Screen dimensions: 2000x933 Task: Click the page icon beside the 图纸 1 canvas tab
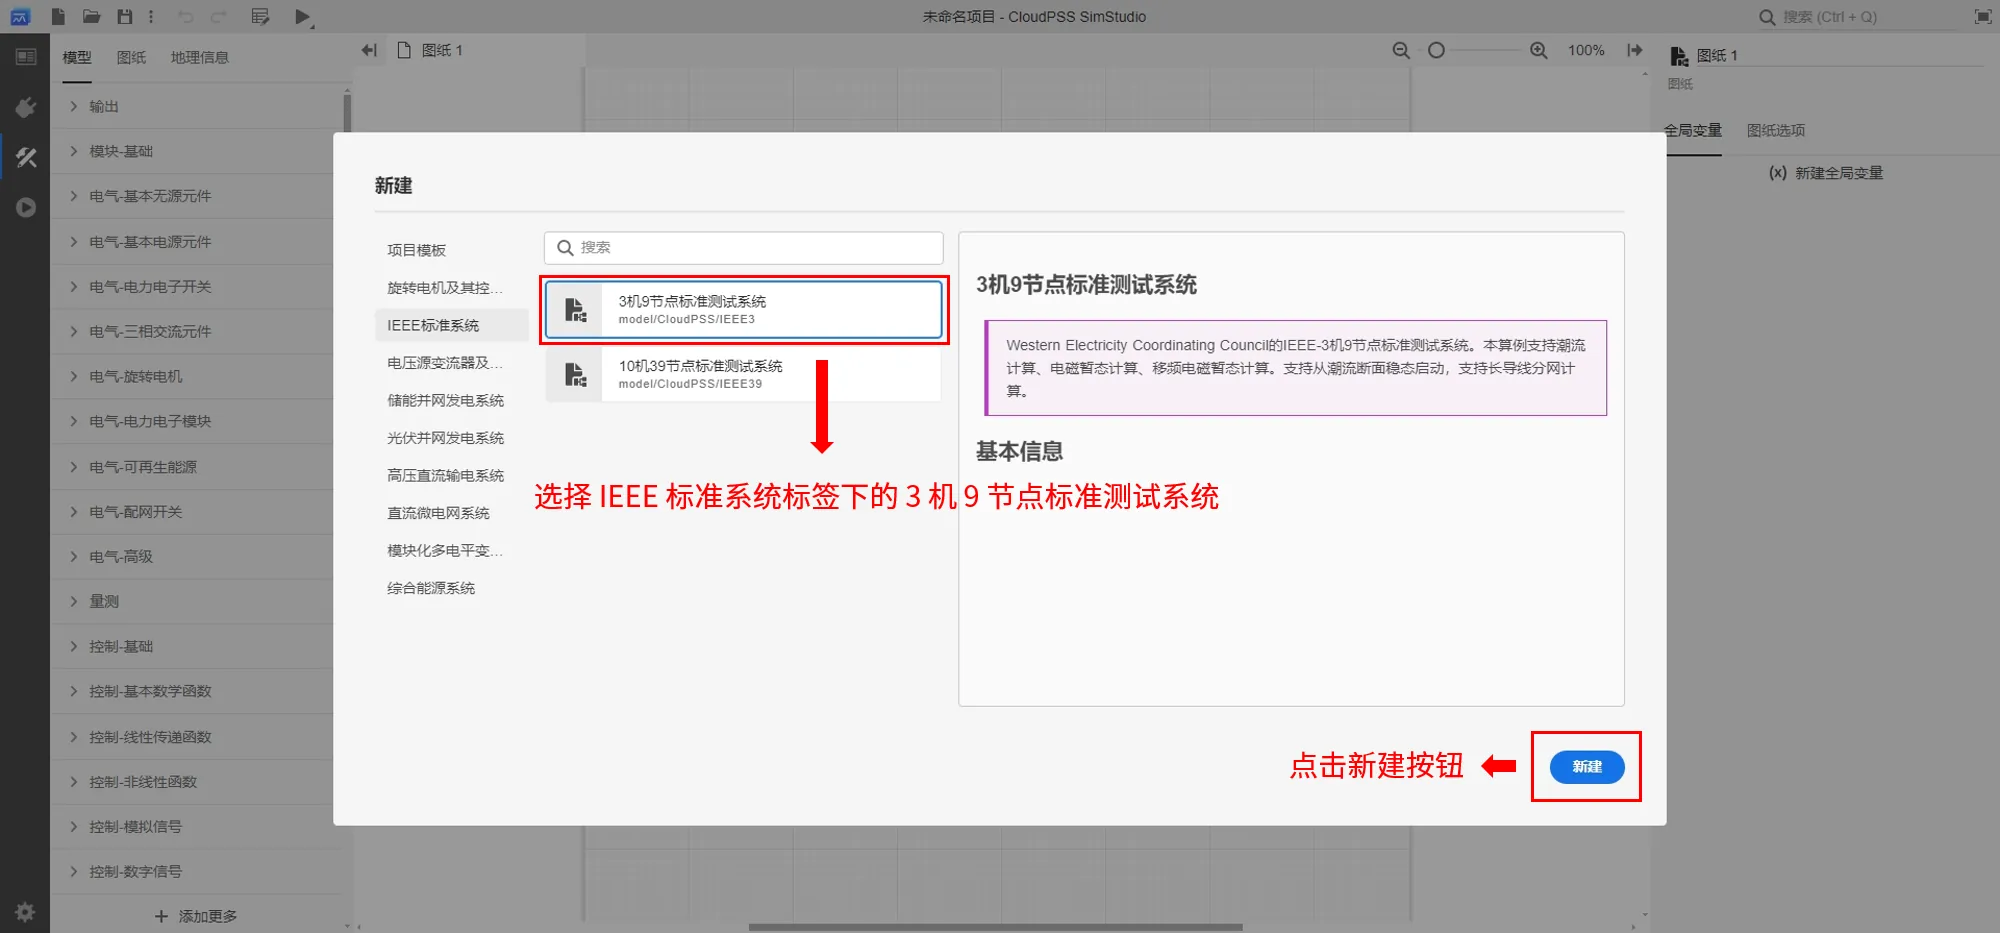click(x=404, y=50)
